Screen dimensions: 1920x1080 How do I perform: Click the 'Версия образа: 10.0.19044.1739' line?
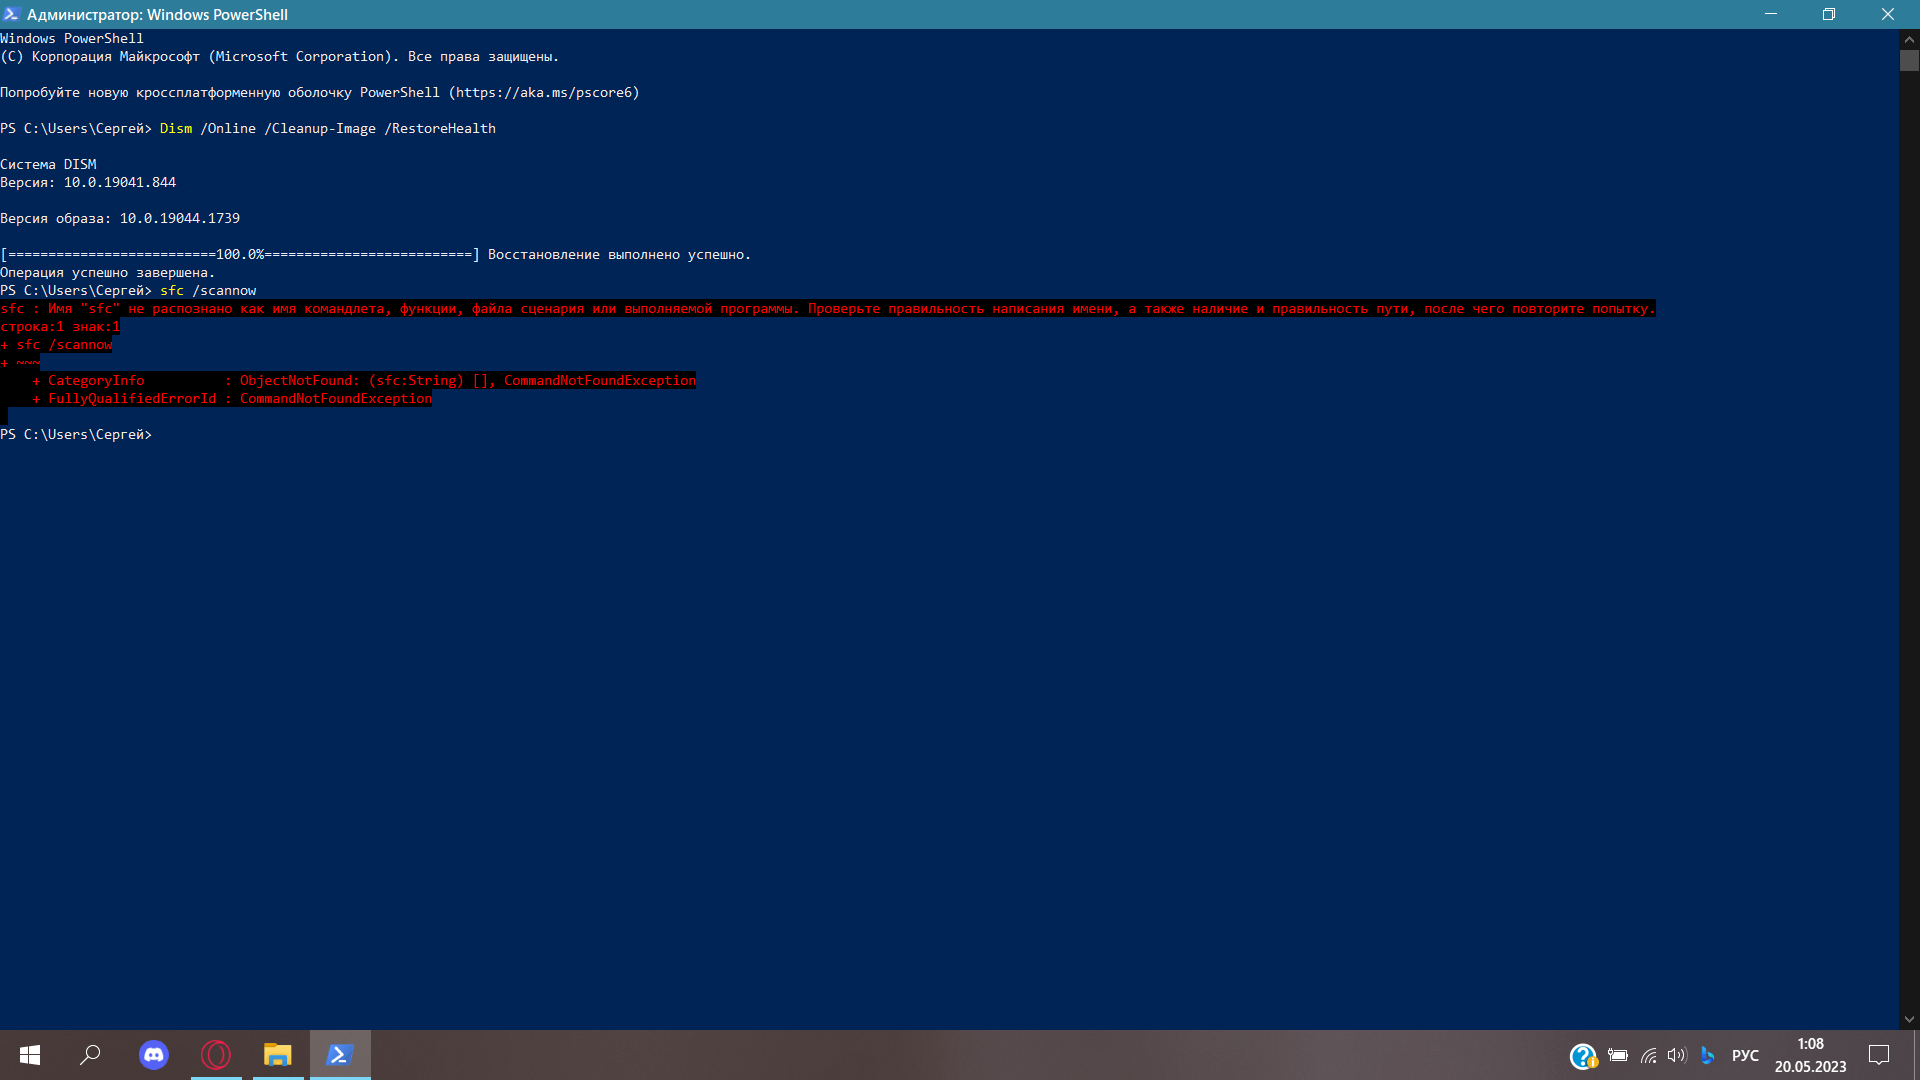(120, 219)
